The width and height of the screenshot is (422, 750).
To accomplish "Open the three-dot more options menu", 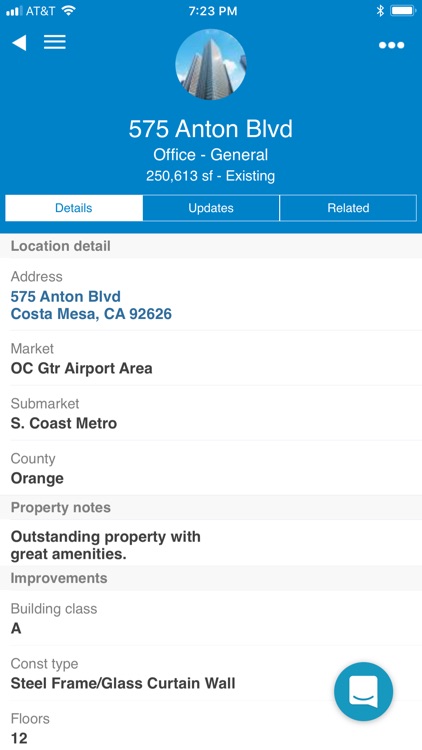I will (391, 45).
